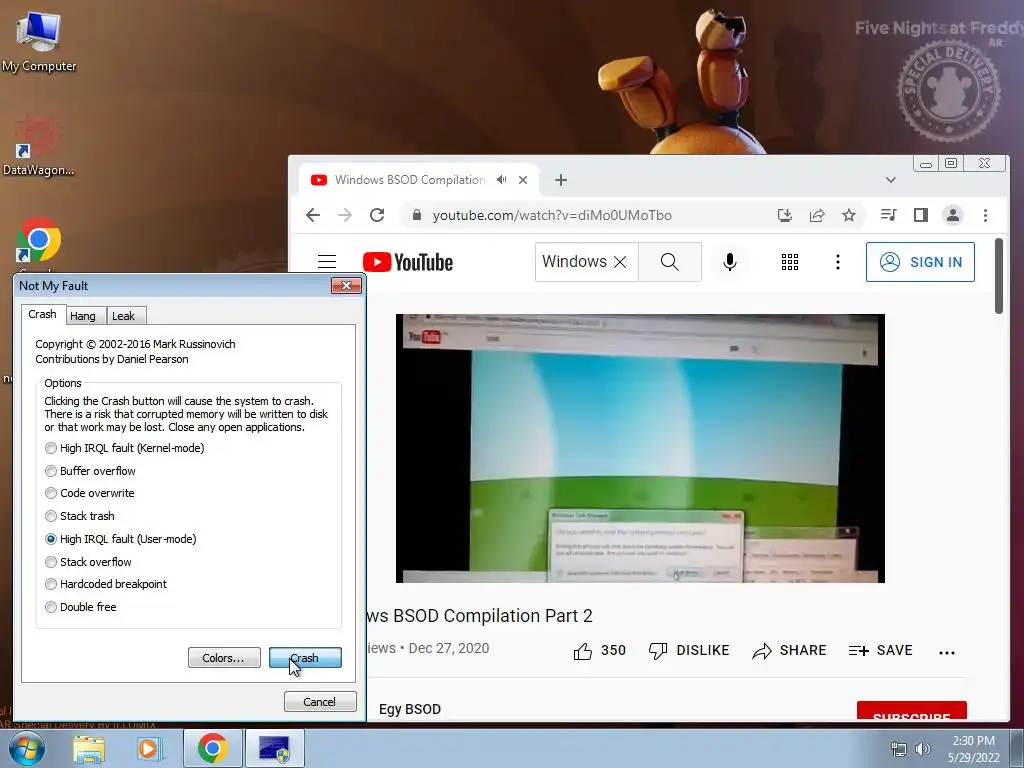1024x768 pixels.
Task: Open My Computer desktop icon
Action: point(39,42)
